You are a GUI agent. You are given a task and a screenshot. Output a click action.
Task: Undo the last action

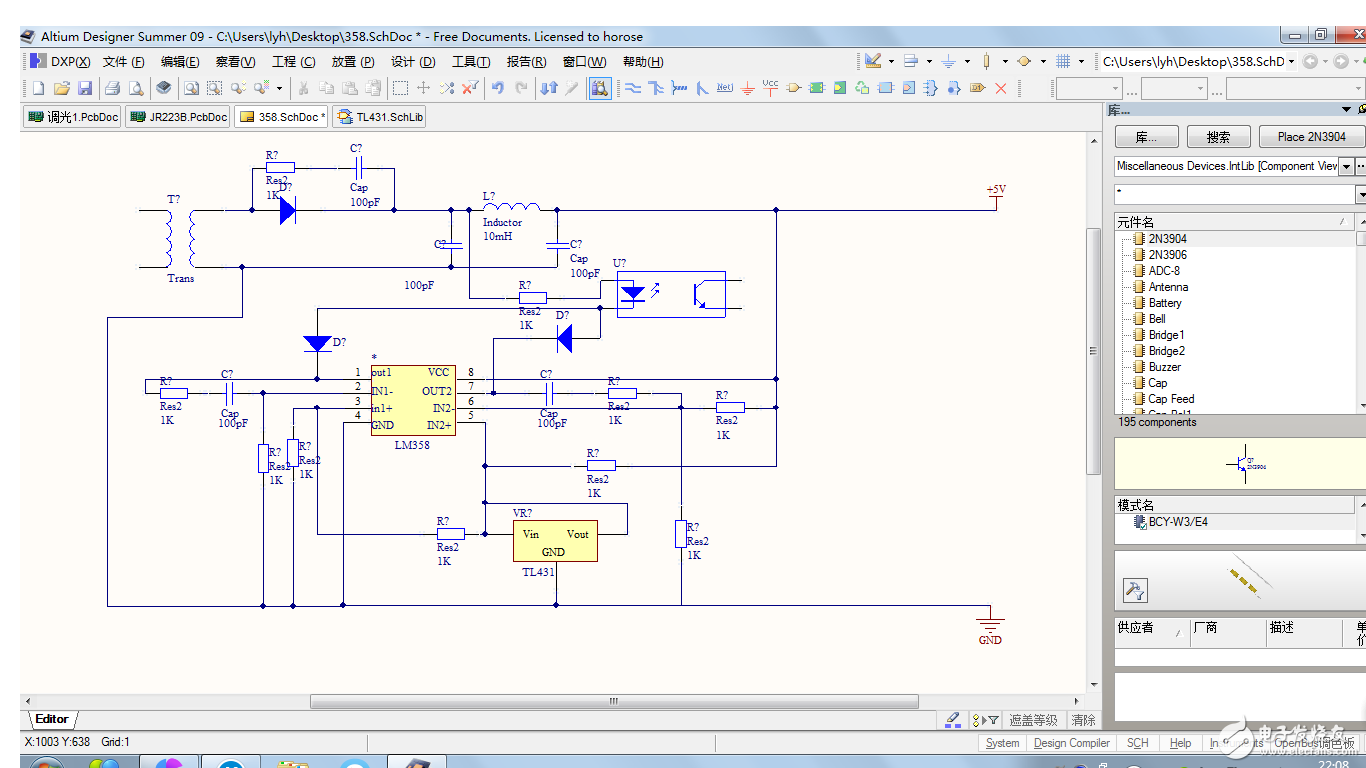[498, 88]
